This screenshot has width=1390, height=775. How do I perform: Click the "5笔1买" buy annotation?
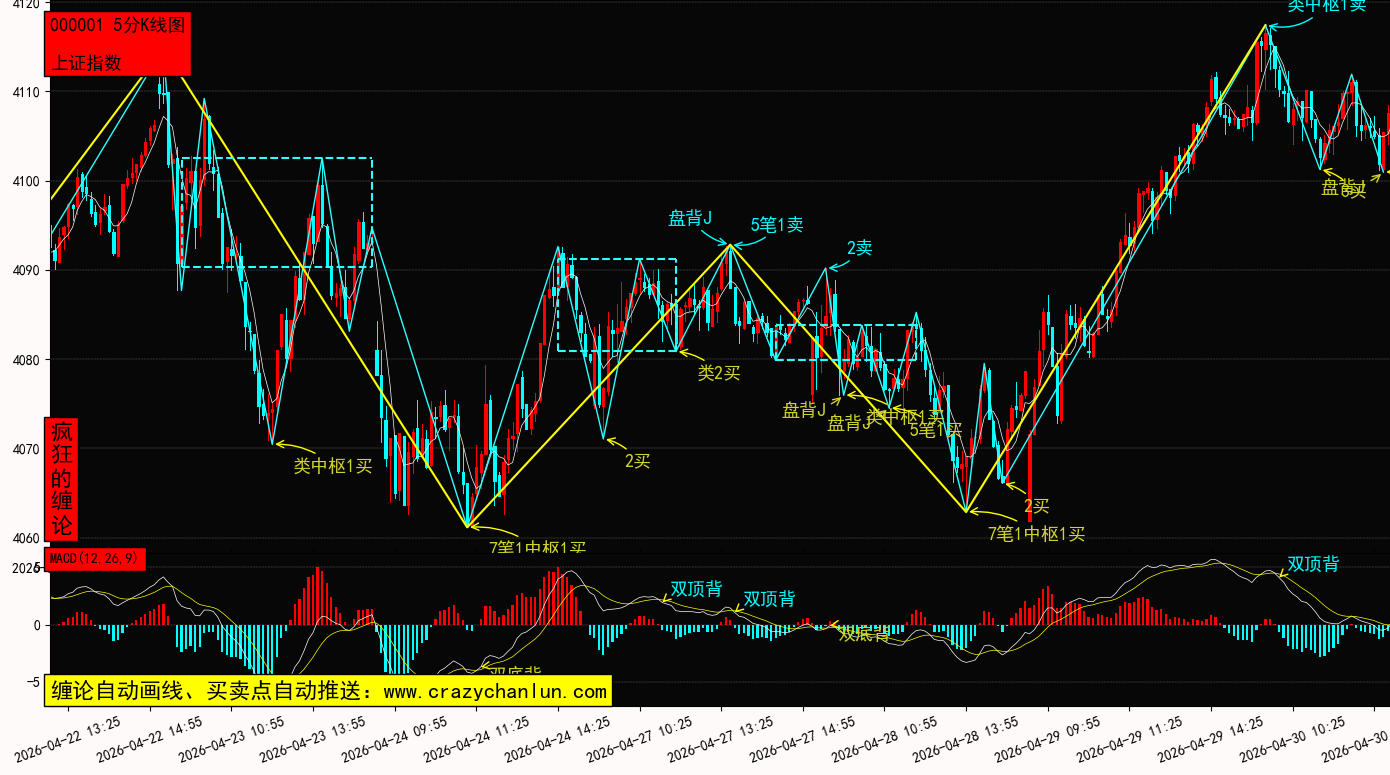[934, 430]
